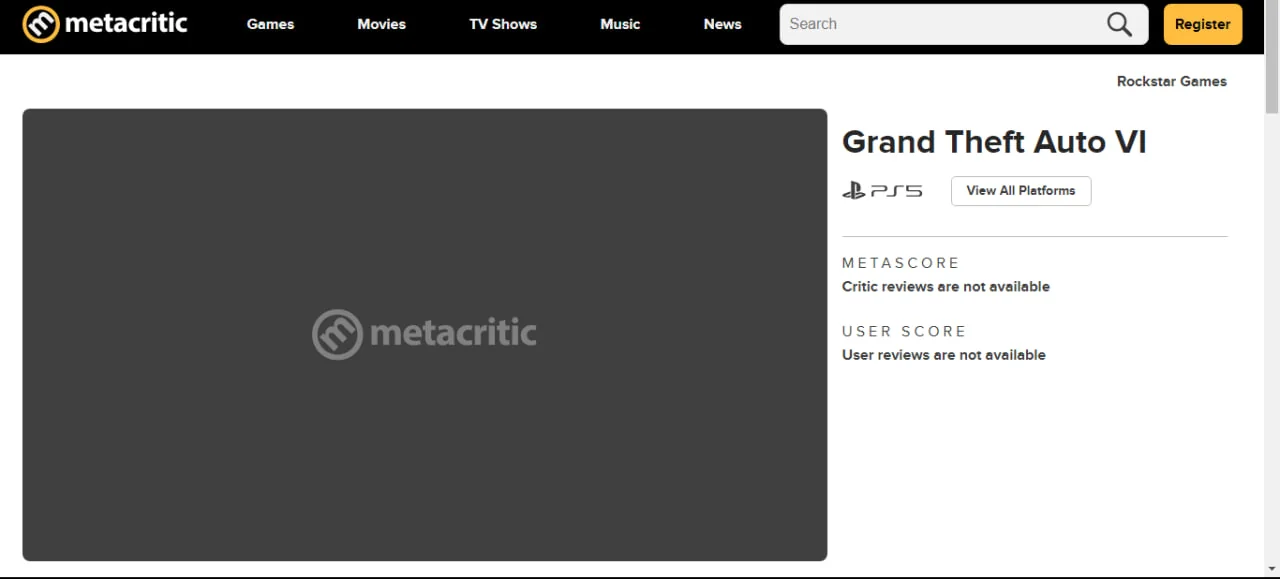Click the Metacritic logo icon in header
The image size is (1280, 579).
(x=41, y=24)
